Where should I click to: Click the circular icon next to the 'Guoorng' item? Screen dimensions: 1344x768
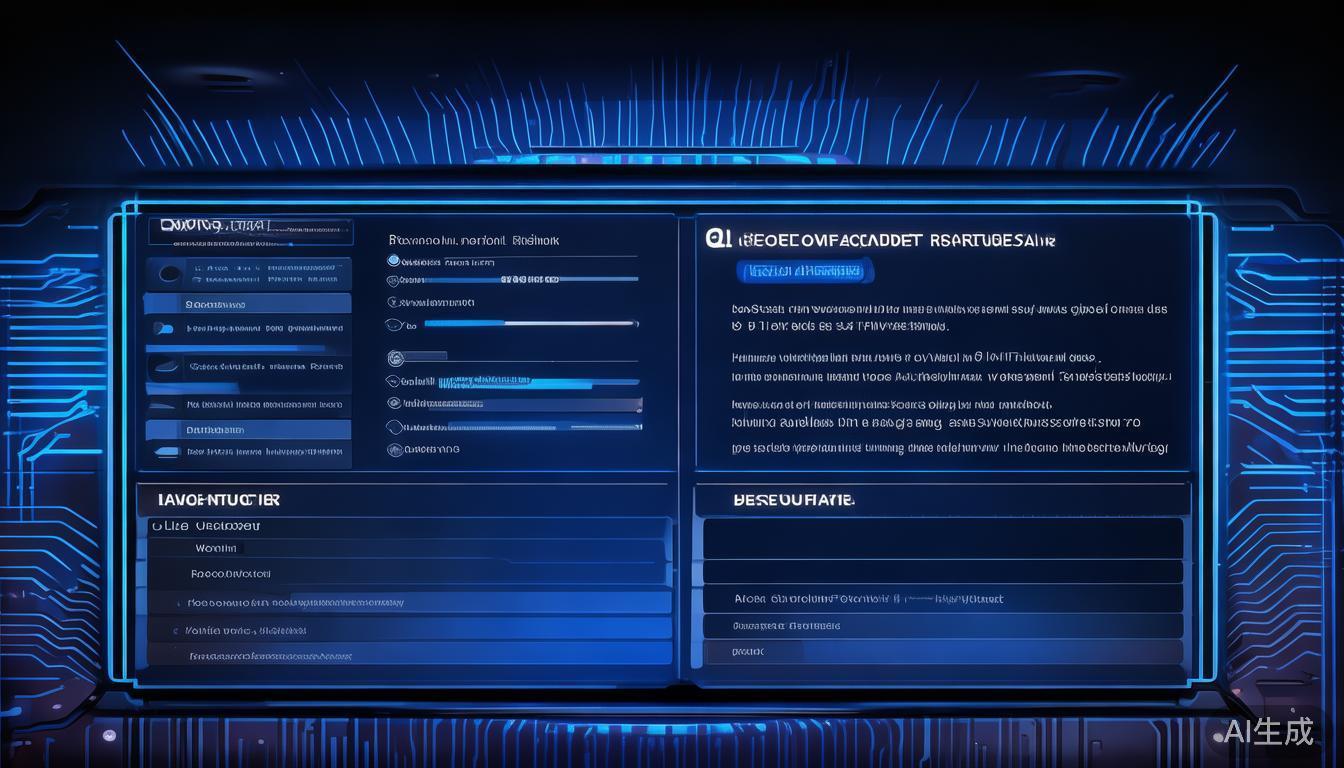(x=395, y=450)
